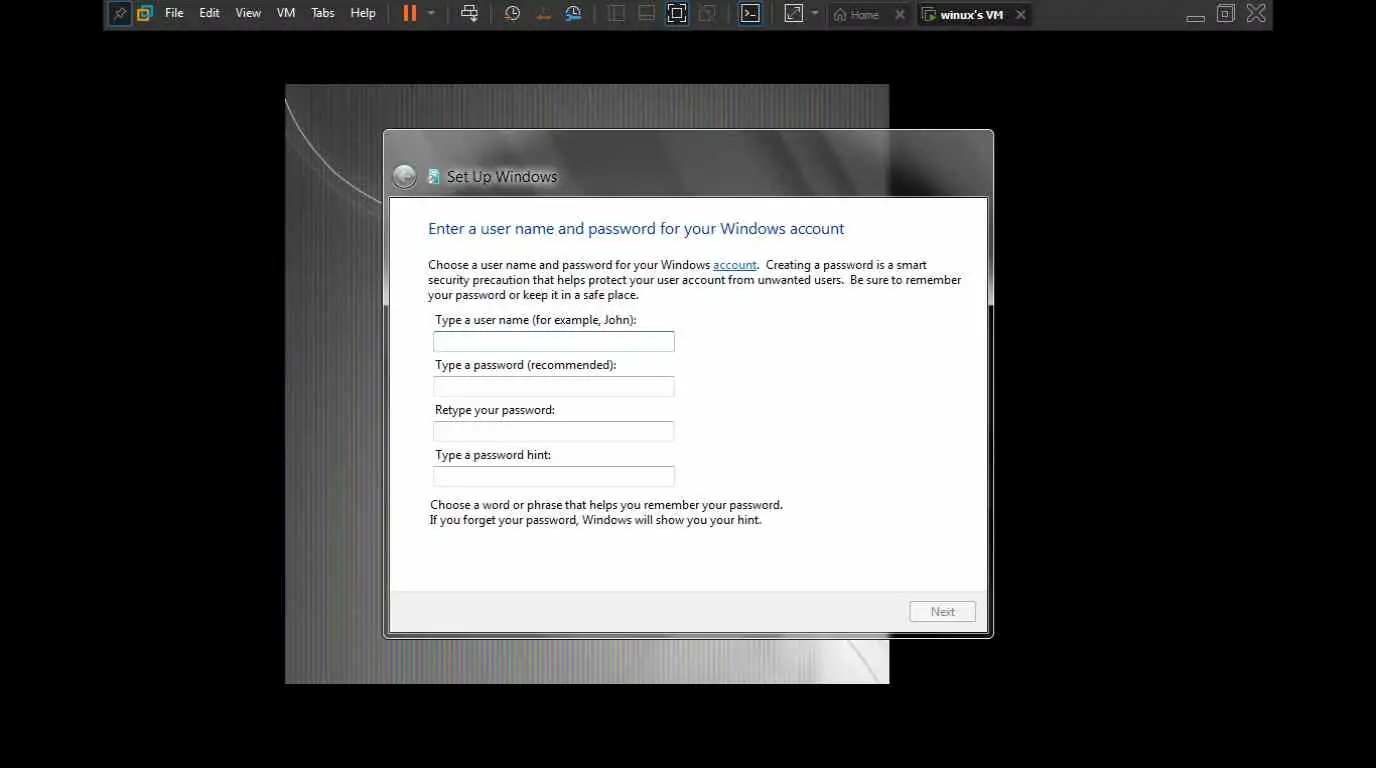The image size is (1376, 768).
Task: Click revert to snapshot icon
Action: coord(543,14)
